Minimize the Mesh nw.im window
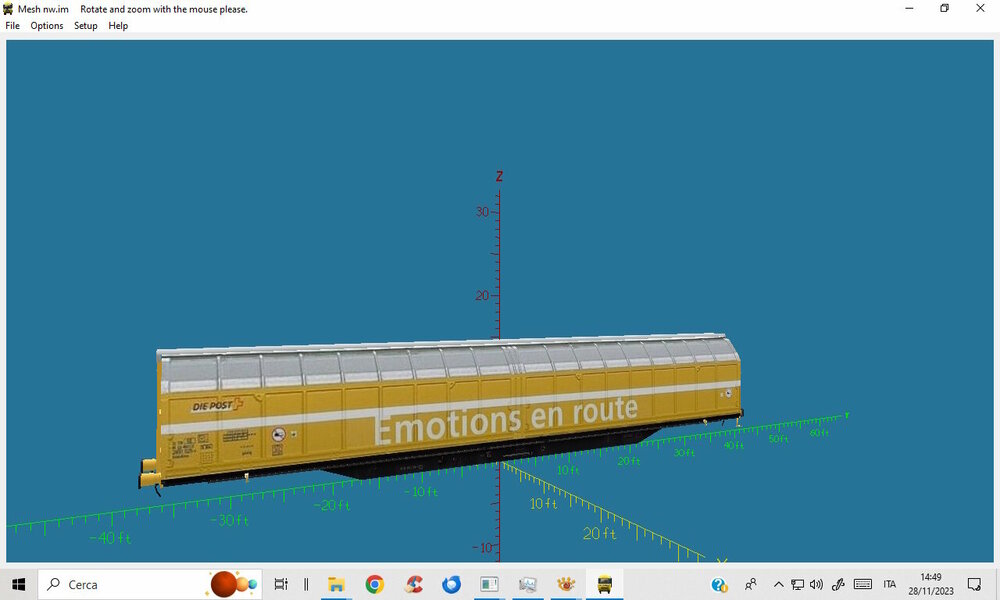 (x=909, y=8)
